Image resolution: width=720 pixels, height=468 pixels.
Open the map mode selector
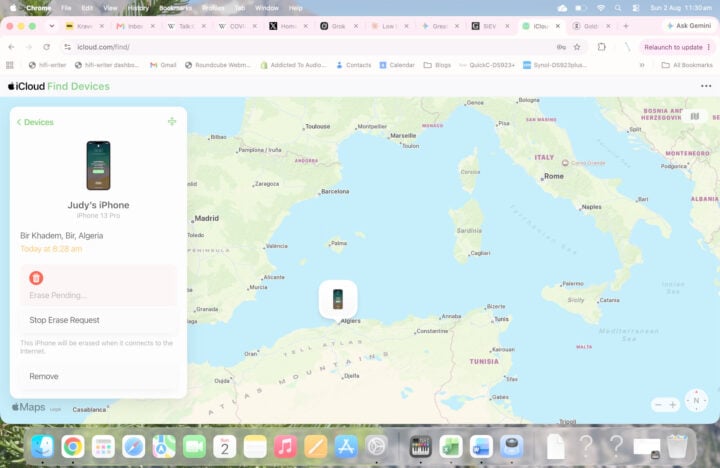click(695, 116)
